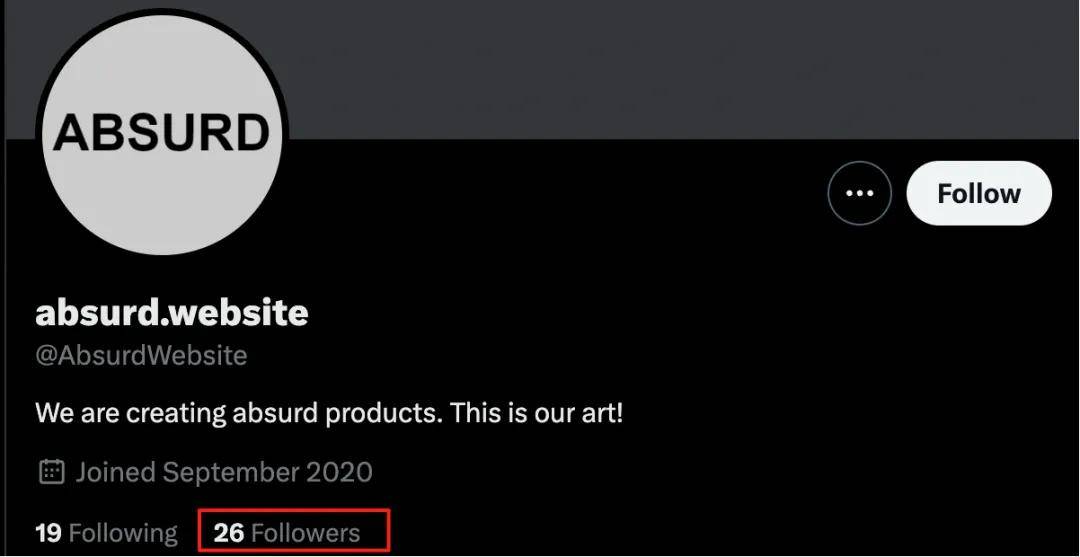
Task: Select the @AbsurdWebsite handle
Action: (141, 355)
